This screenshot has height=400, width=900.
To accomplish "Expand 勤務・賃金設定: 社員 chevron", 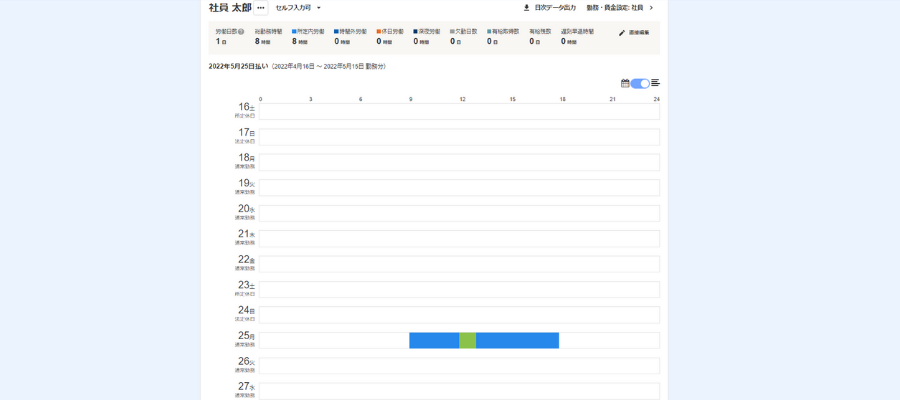I will pos(651,8).
